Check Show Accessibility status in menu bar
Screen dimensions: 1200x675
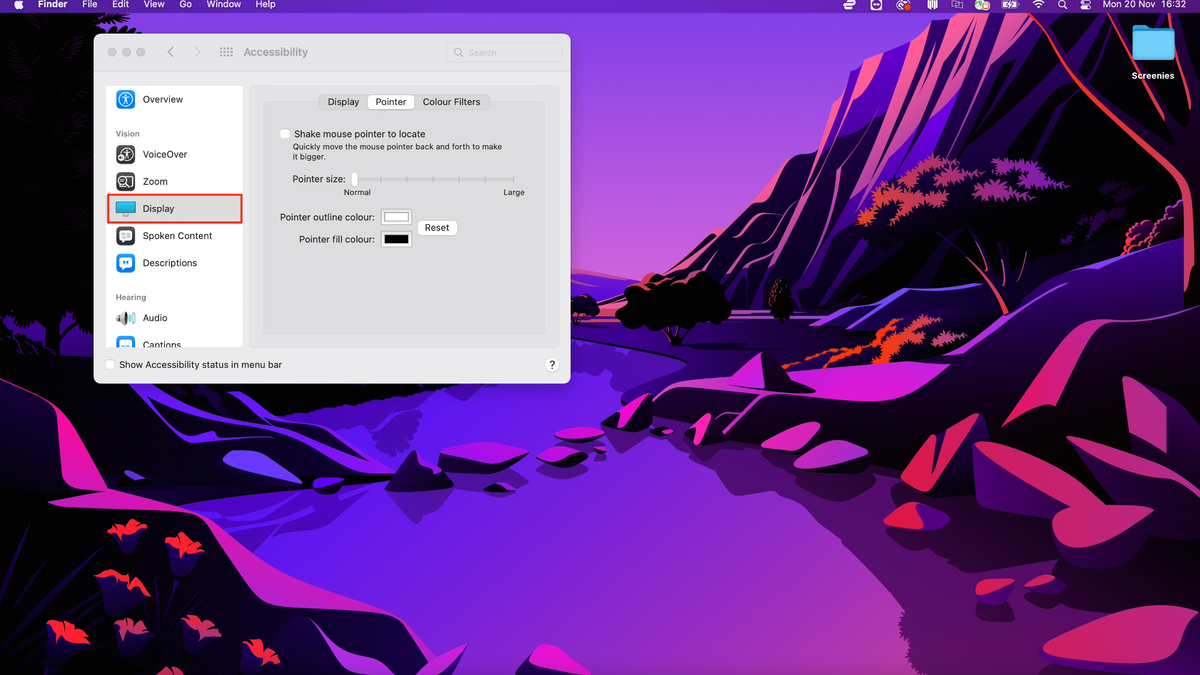pos(110,365)
